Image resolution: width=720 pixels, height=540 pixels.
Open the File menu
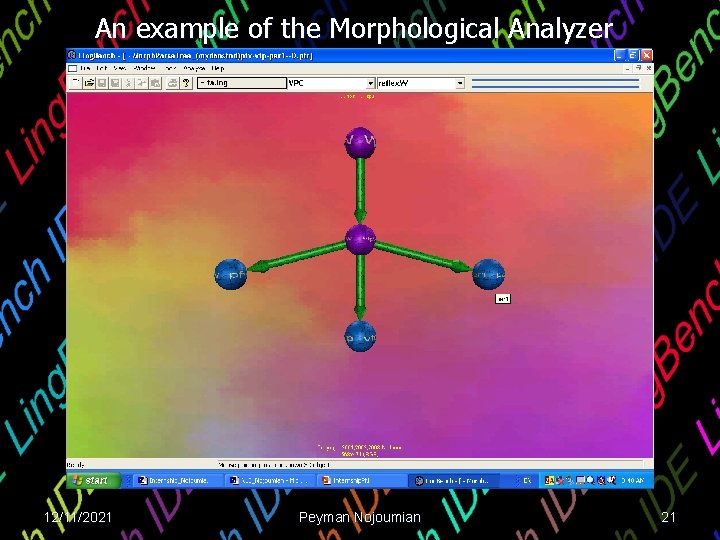pyautogui.click(x=85, y=68)
